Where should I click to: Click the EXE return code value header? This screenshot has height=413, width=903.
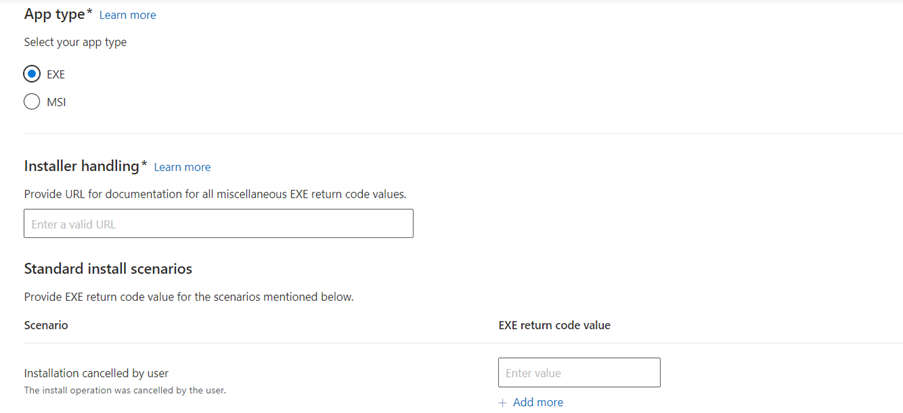tap(554, 325)
